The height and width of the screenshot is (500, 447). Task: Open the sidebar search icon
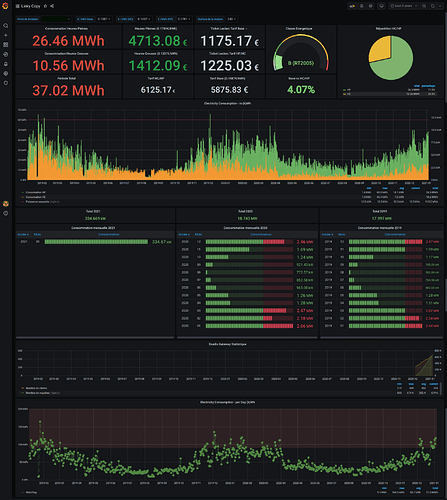tap(6, 26)
